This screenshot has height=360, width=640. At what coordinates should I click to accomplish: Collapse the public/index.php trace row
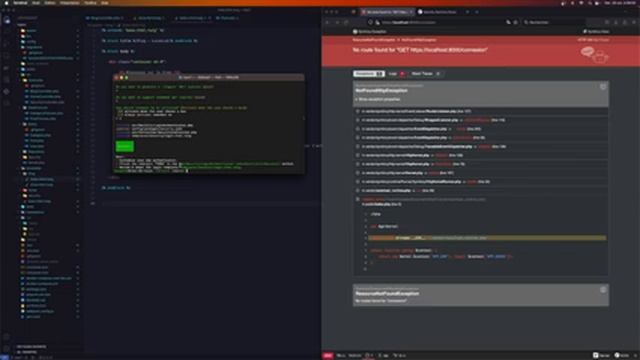click(480, 202)
